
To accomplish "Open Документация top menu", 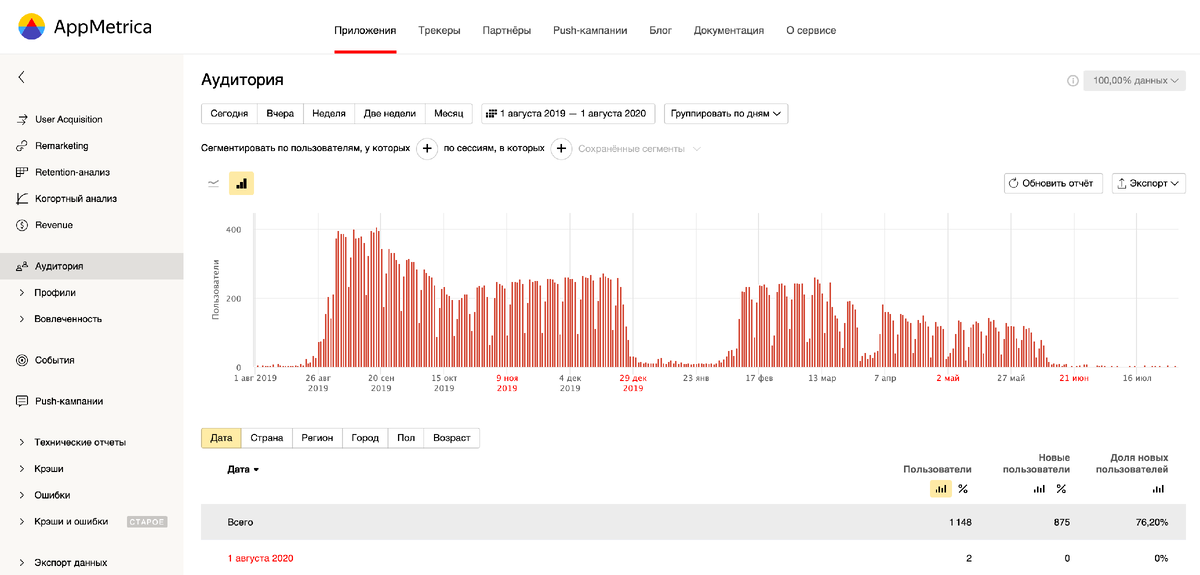I will click(x=729, y=30).
